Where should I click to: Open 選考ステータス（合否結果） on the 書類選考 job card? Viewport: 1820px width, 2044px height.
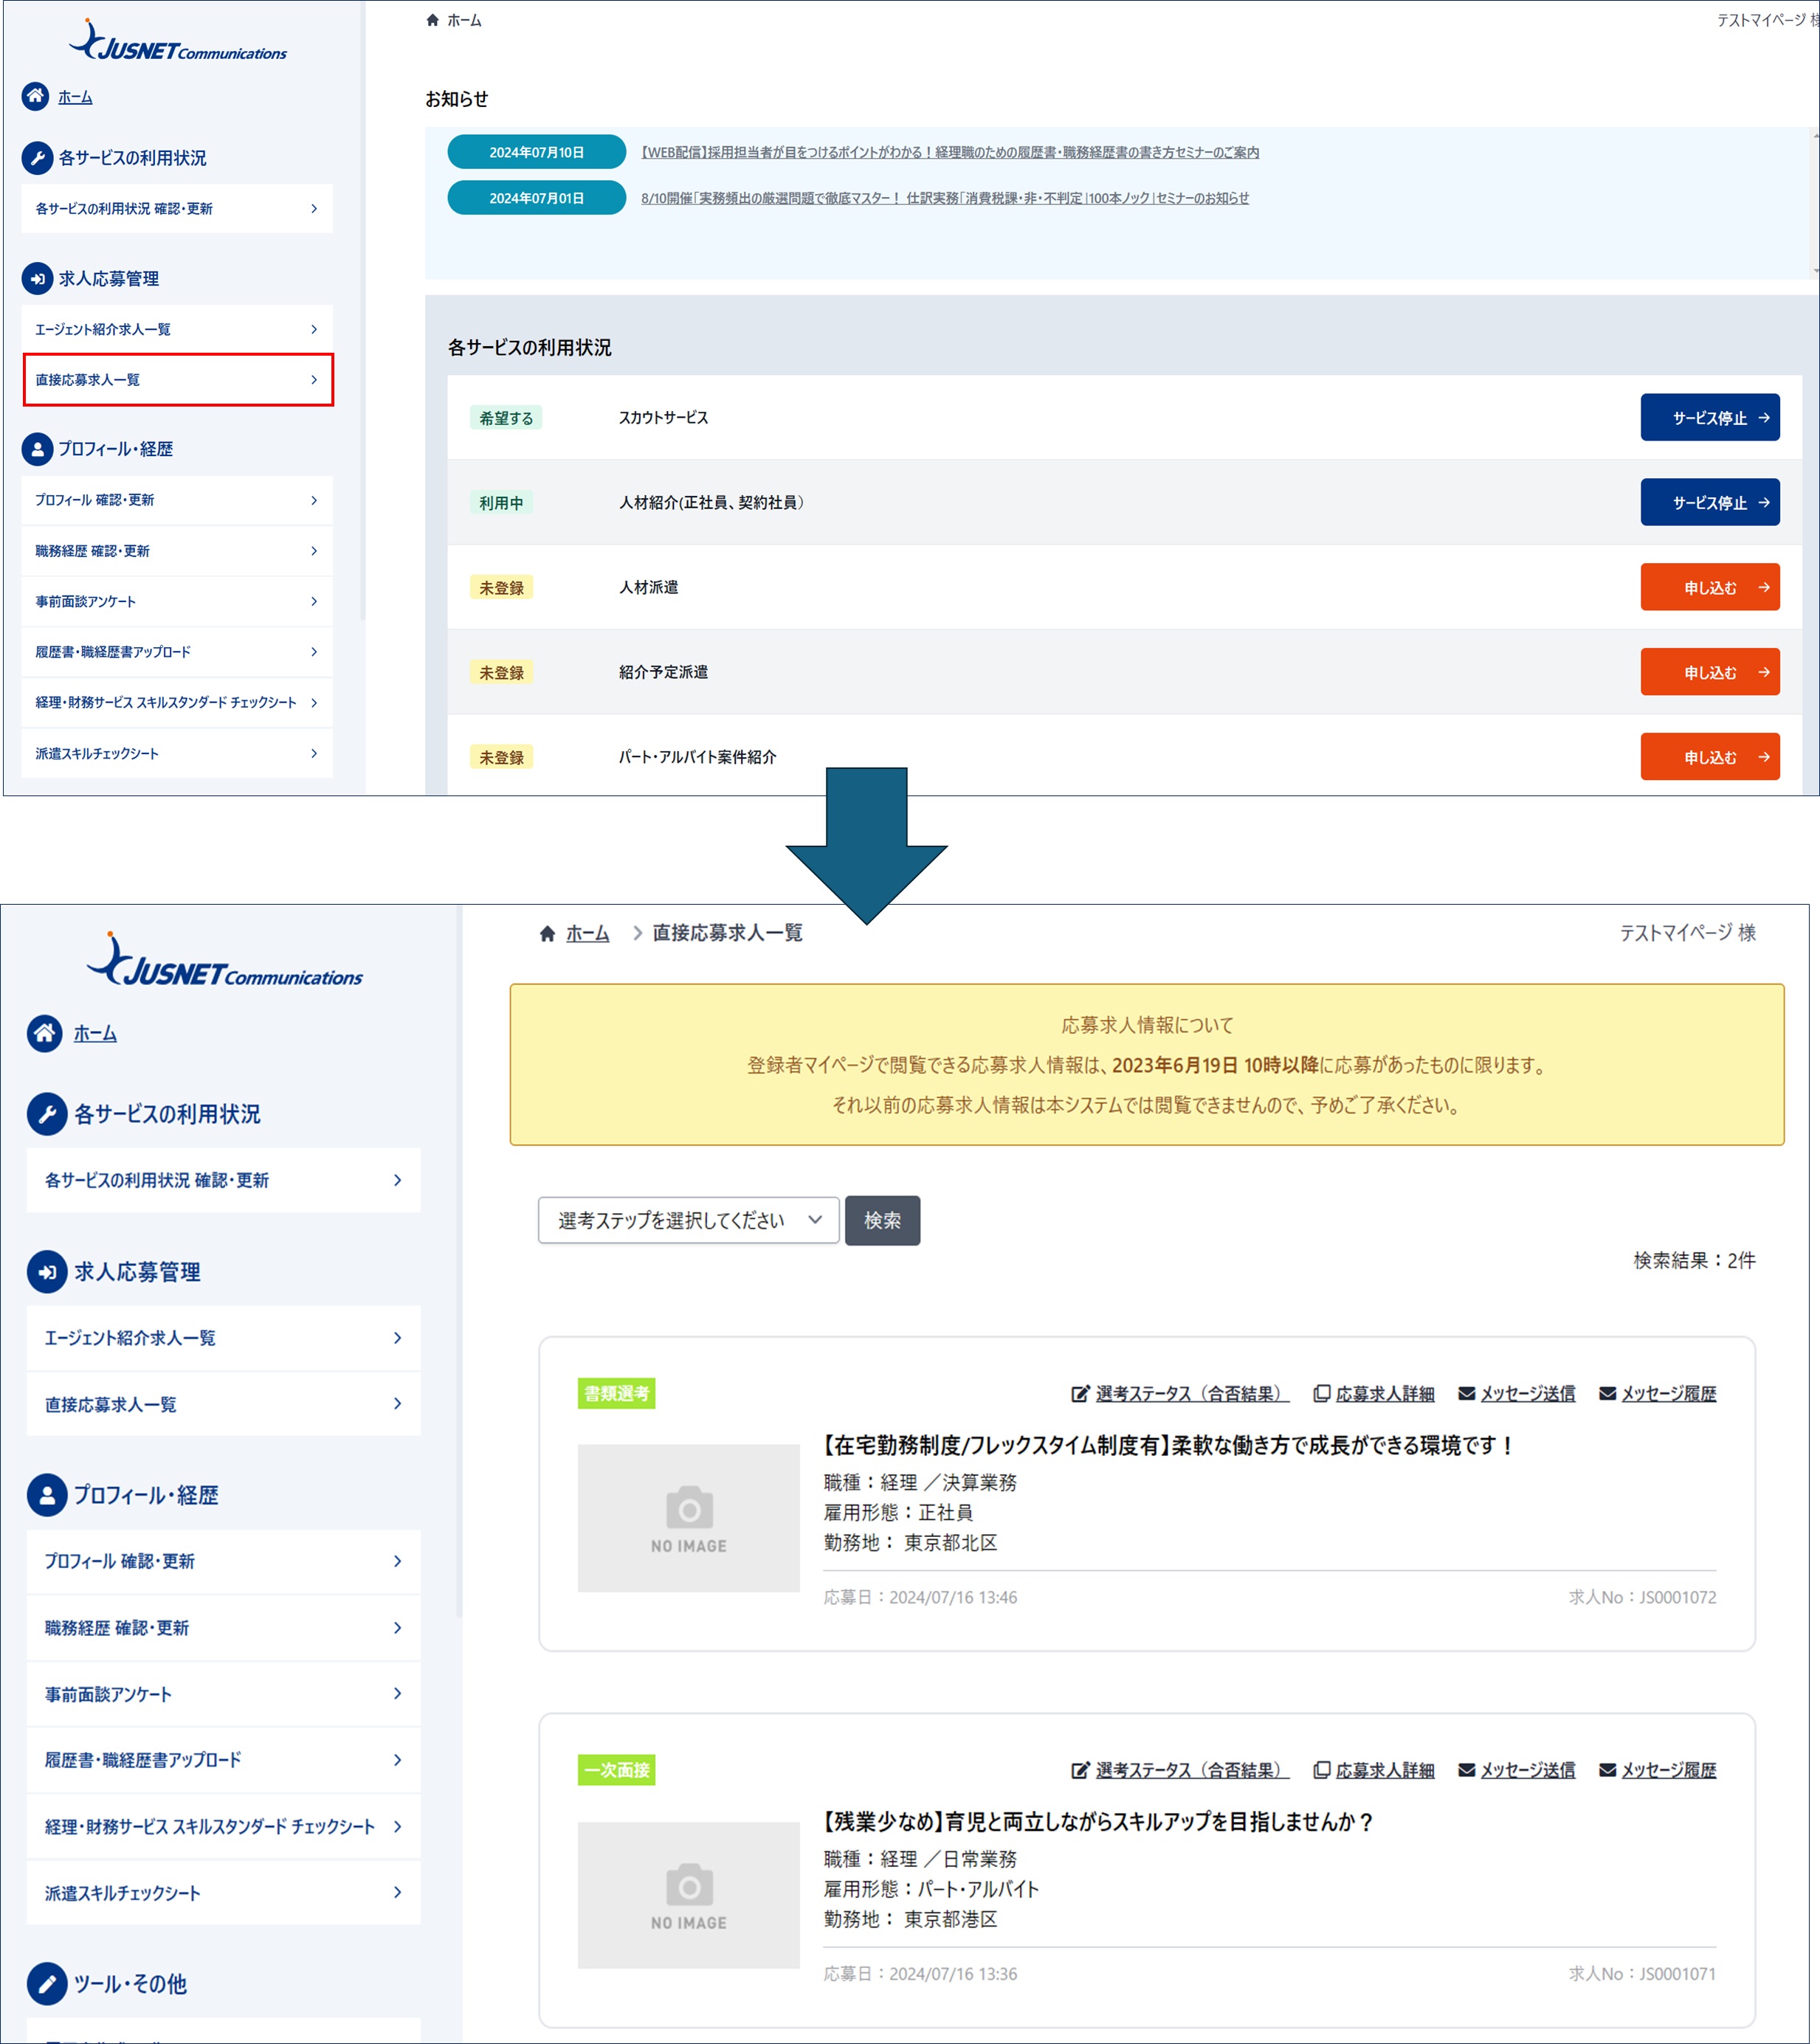(x=1180, y=1393)
